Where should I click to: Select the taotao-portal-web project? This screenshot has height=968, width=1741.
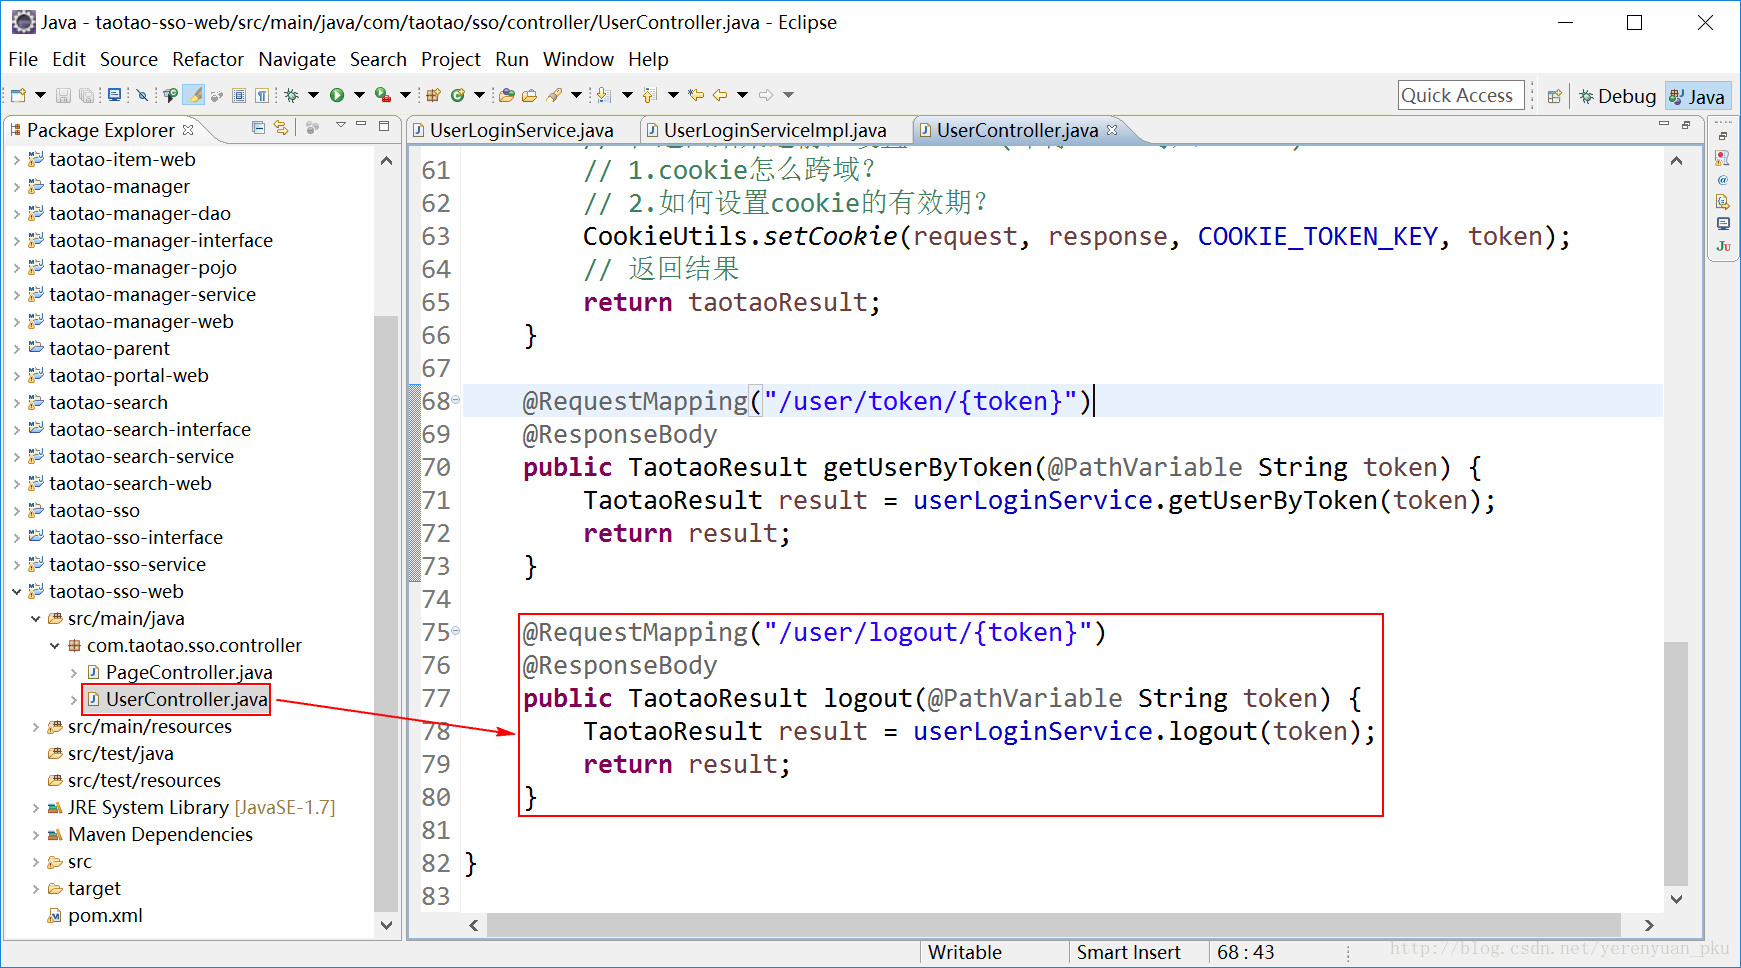click(129, 375)
